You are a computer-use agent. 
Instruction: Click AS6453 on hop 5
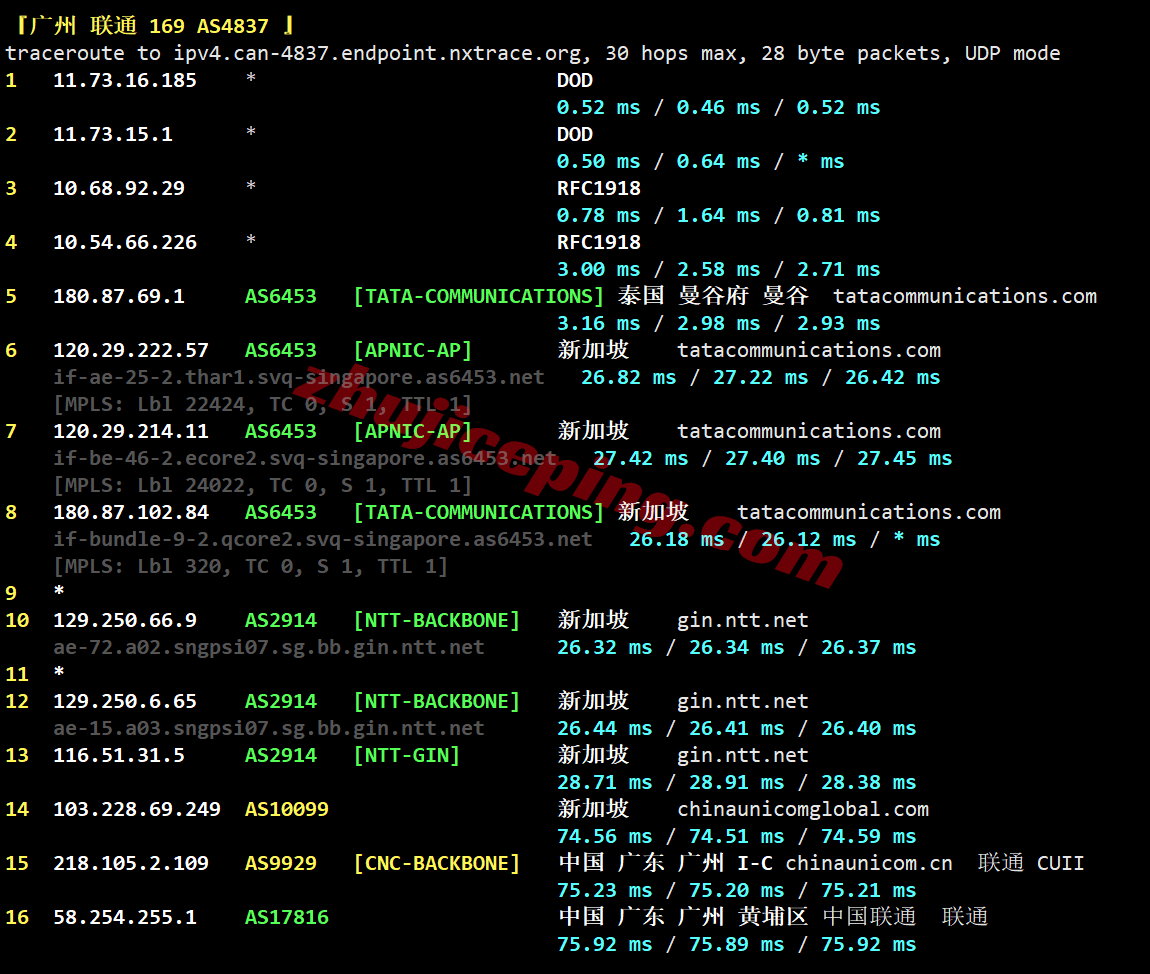point(281,296)
